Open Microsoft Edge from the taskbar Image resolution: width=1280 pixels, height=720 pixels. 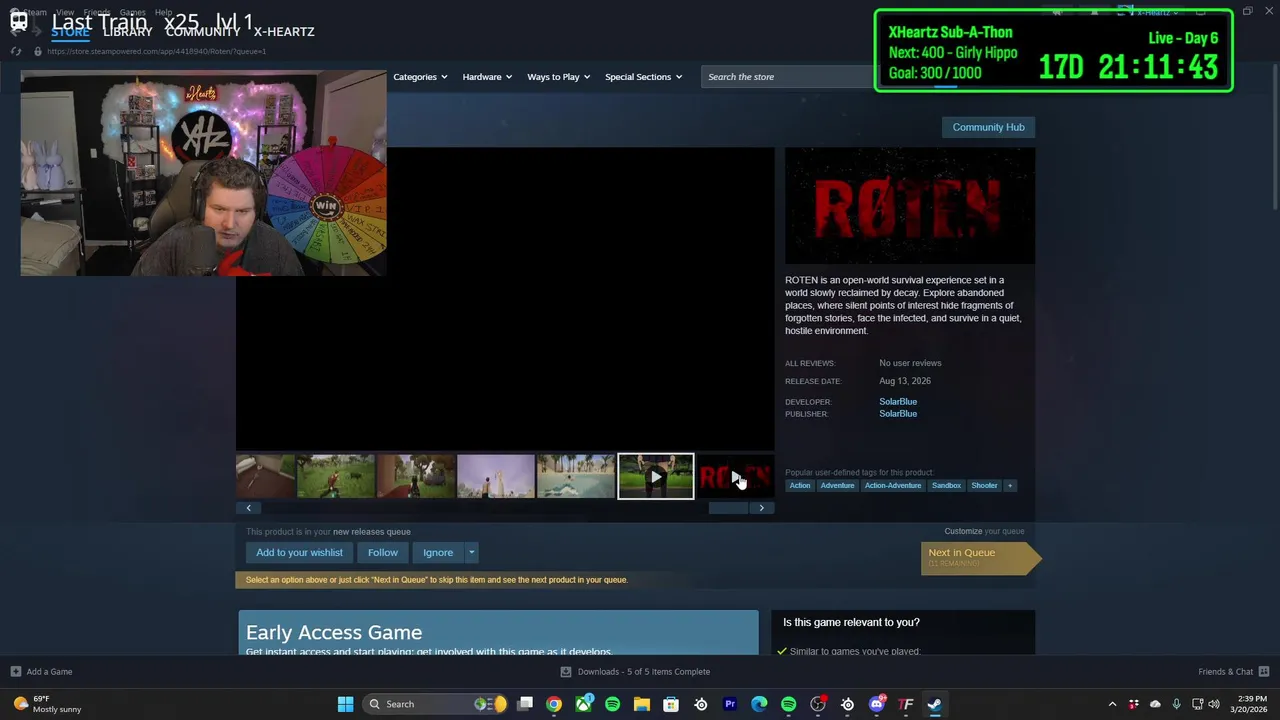[x=759, y=704]
